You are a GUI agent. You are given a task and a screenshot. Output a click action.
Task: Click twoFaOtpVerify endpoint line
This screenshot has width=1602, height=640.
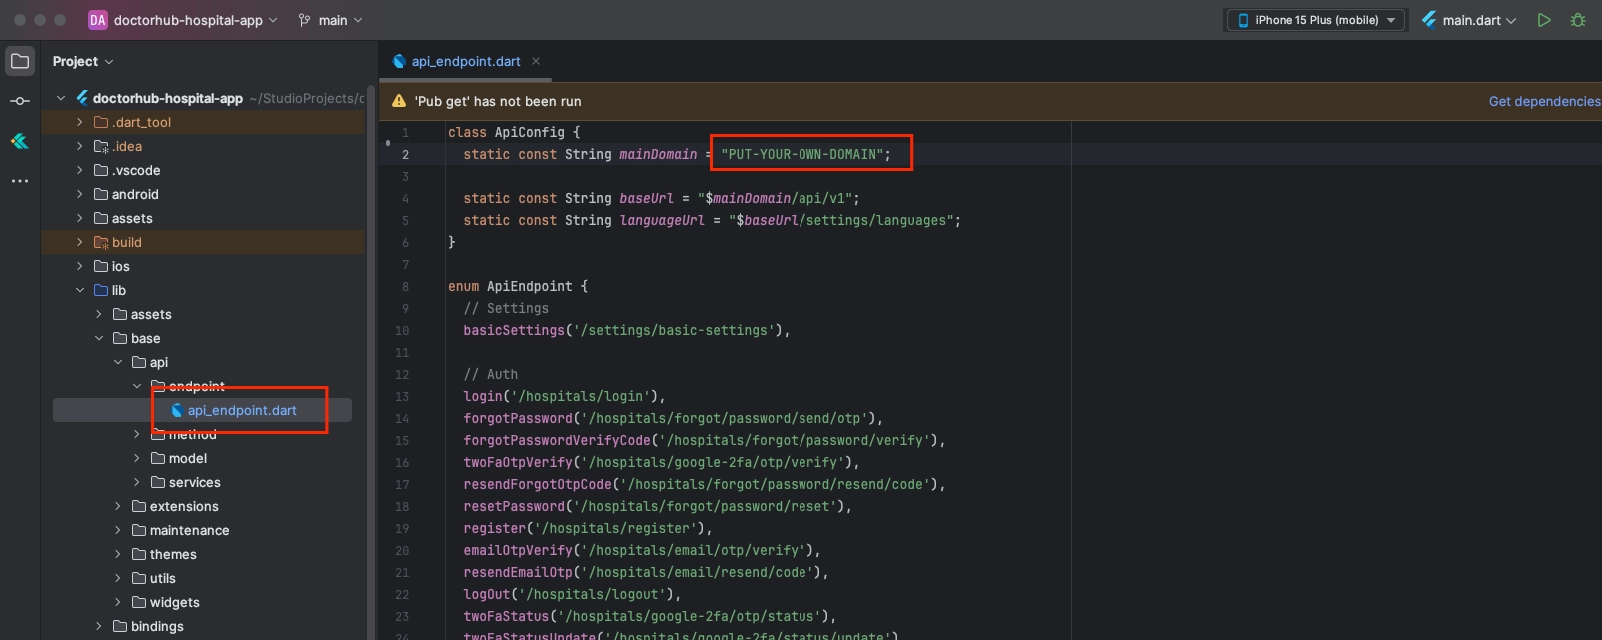click(662, 462)
